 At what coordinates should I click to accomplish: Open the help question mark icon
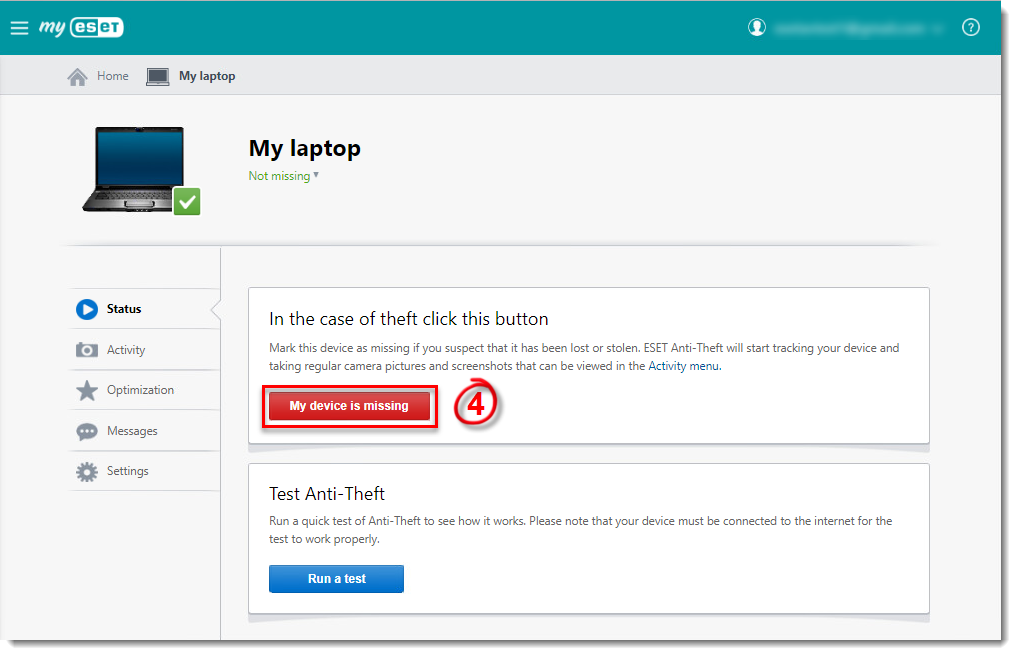pos(971,28)
